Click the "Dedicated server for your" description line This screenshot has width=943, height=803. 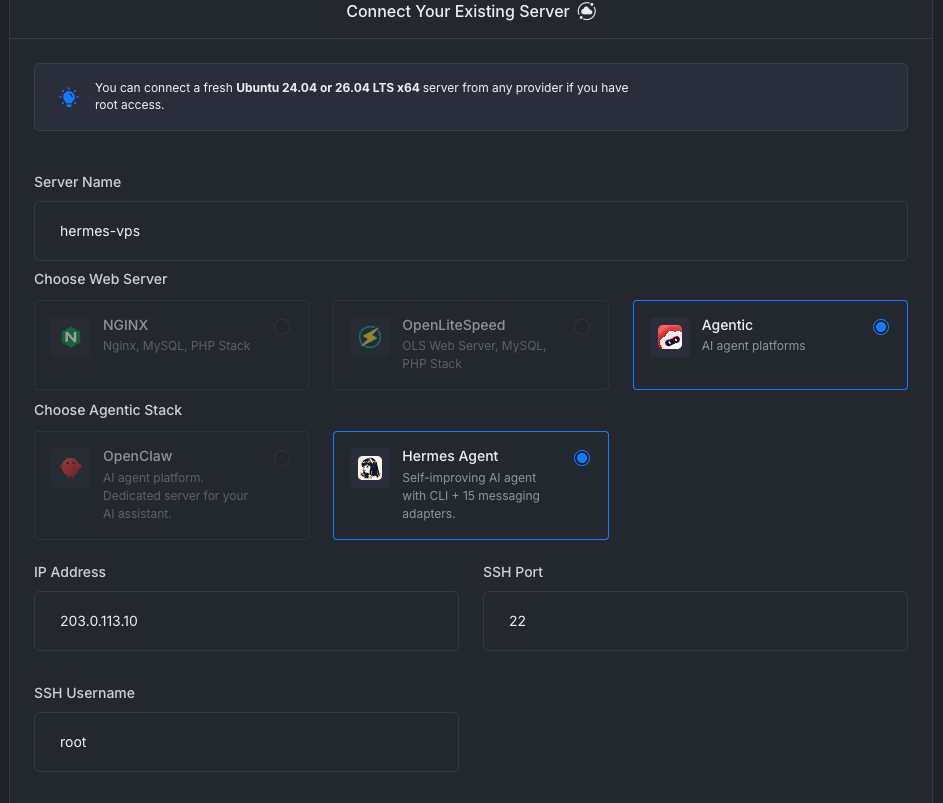coord(175,496)
